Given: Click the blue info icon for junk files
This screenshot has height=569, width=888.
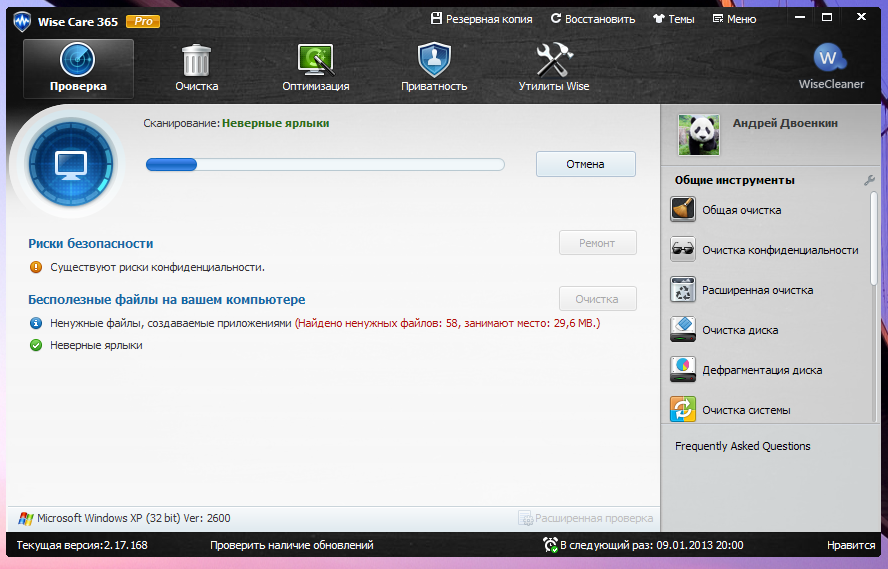Looking at the screenshot, I should tap(36, 323).
